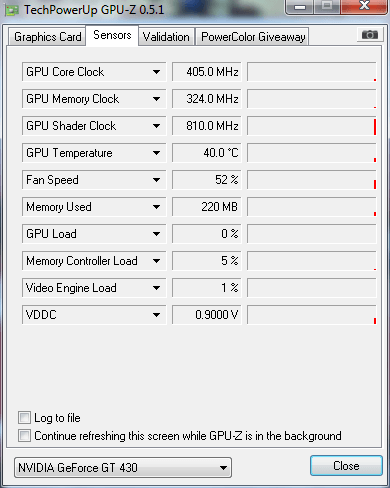The image size is (390, 488).
Task: Open the Memory Used dropdown arrow
Action: click(x=156, y=207)
